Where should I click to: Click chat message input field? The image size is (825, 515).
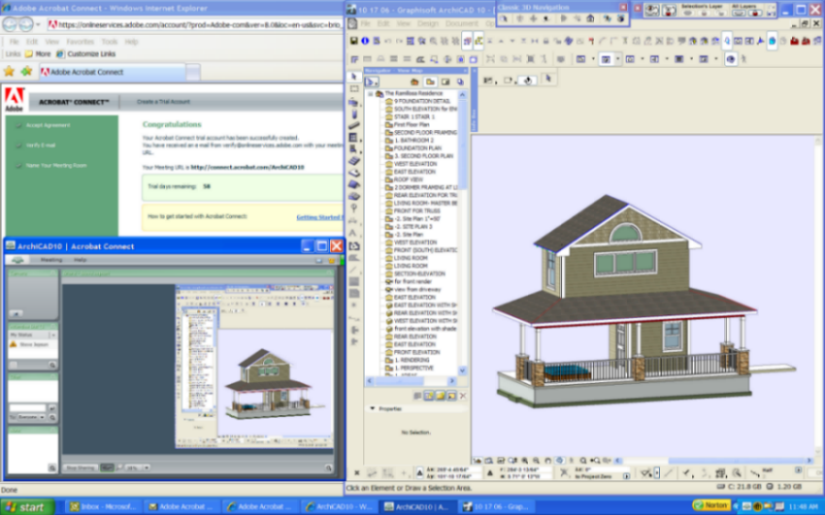tap(27, 408)
